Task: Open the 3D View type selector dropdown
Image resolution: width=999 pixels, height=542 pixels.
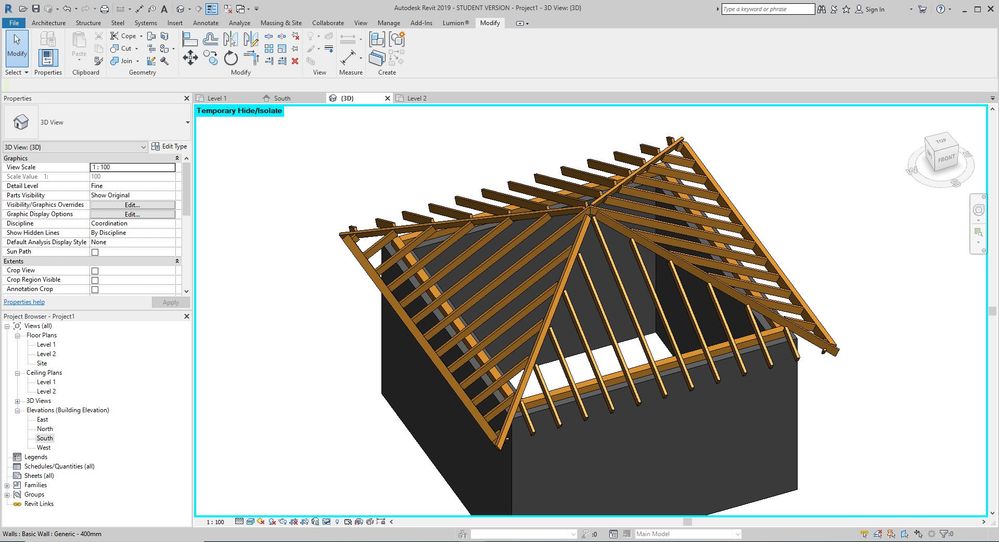Action: coord(187,122)
